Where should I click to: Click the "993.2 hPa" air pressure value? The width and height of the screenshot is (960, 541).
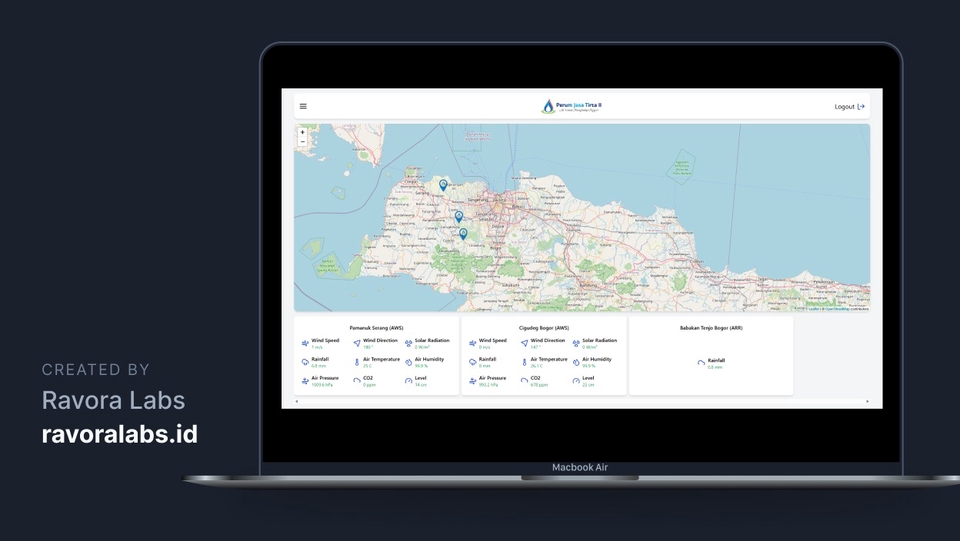click(489, 385)
